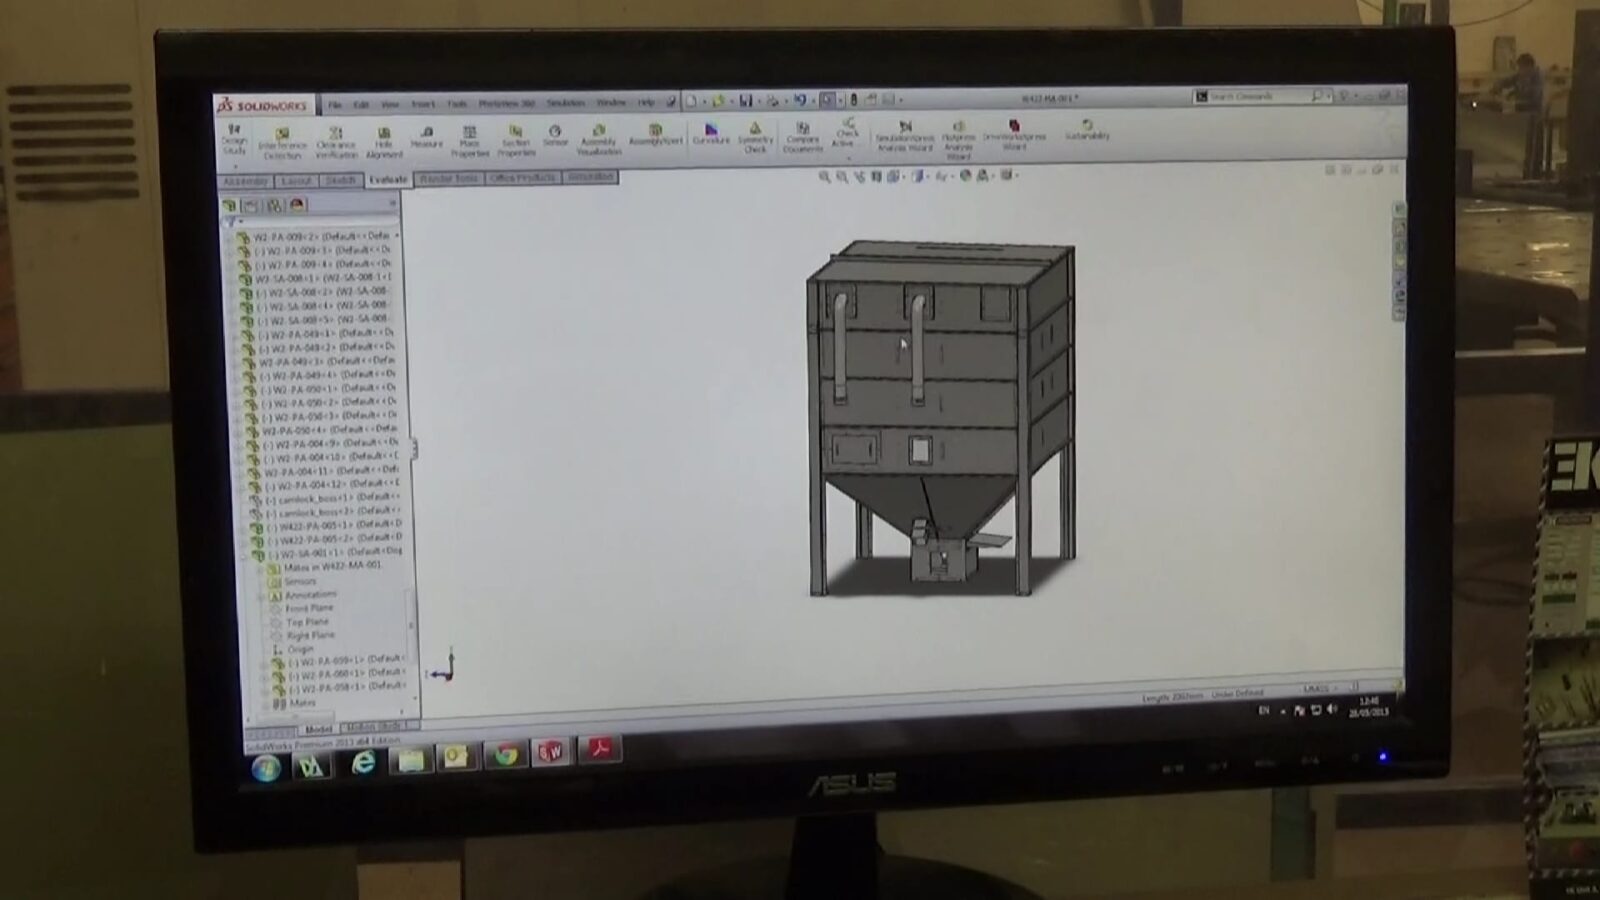Open Compare Documents tool
This screenshot has height=900, width=1600.
pyautogui.click(x=802, y=137)
